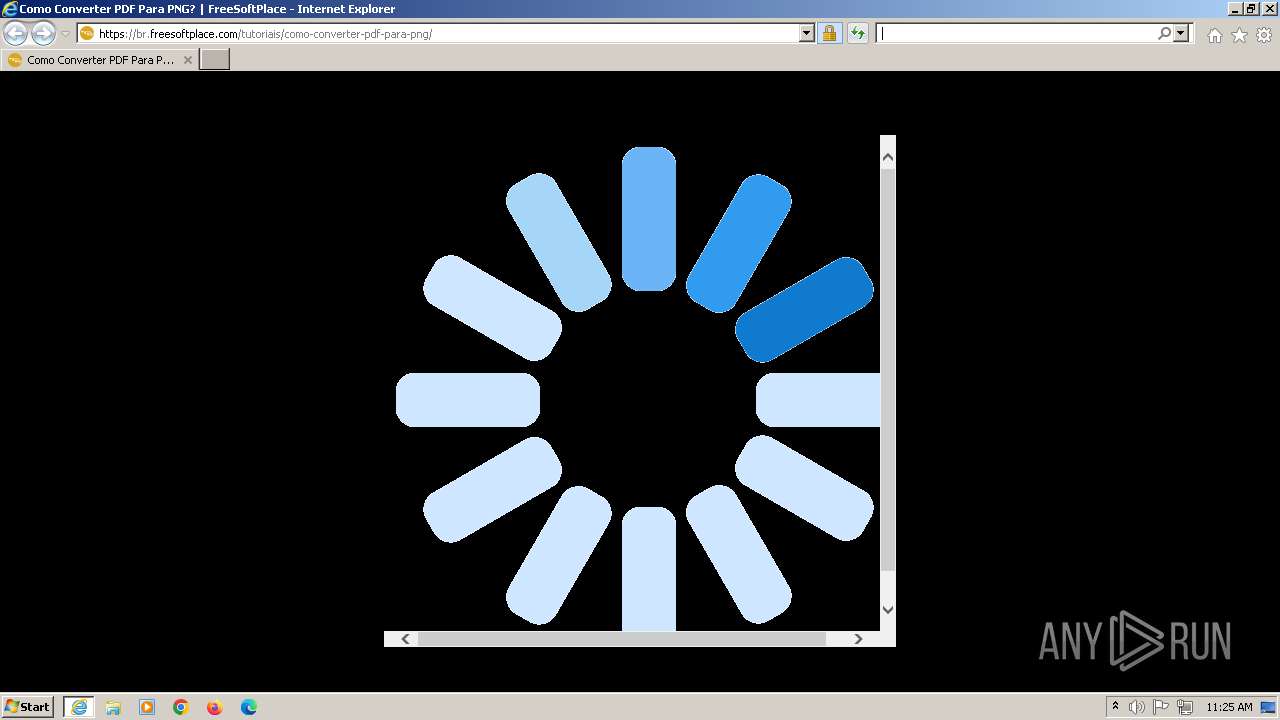
Task: Click the Internet Explorer title bar icon
Action: [x=10, y=9]
